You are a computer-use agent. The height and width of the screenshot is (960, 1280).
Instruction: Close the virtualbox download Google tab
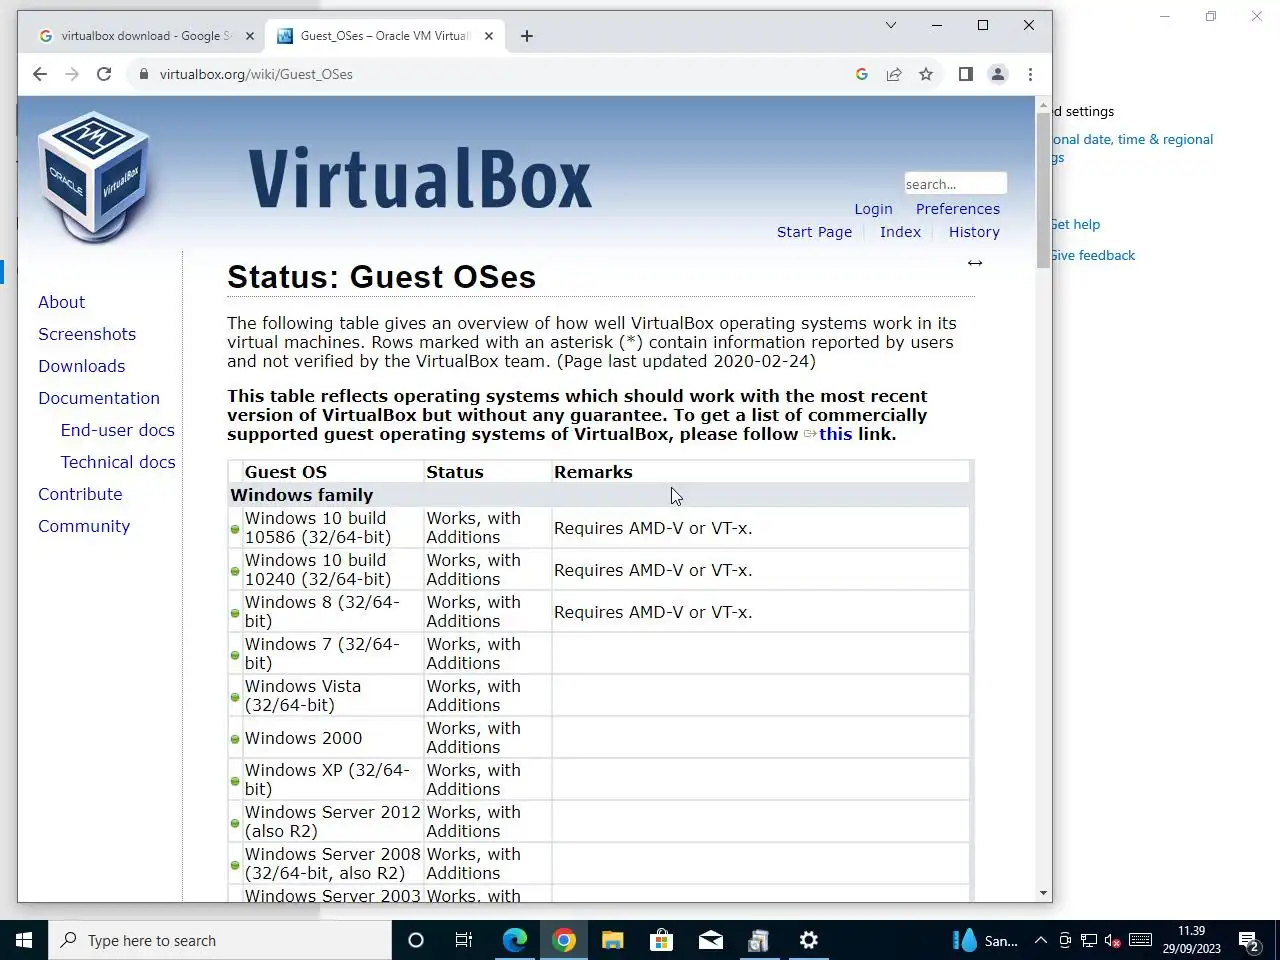point(250,36)
